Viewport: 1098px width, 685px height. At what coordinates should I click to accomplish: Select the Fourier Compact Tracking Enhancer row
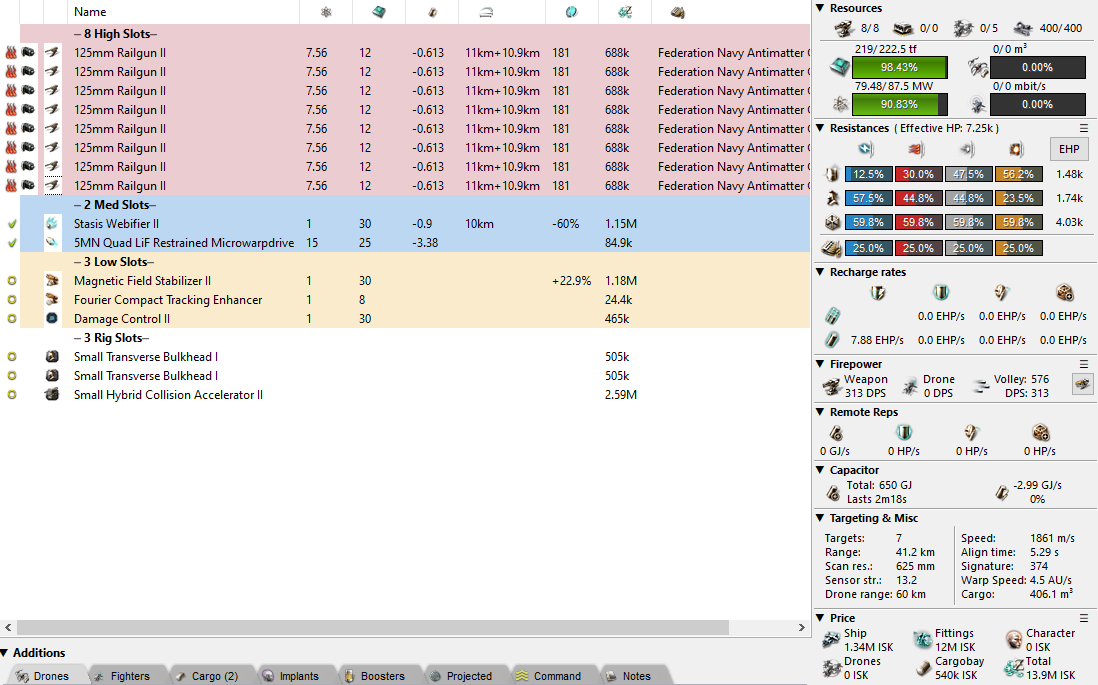tap(168, 300)
